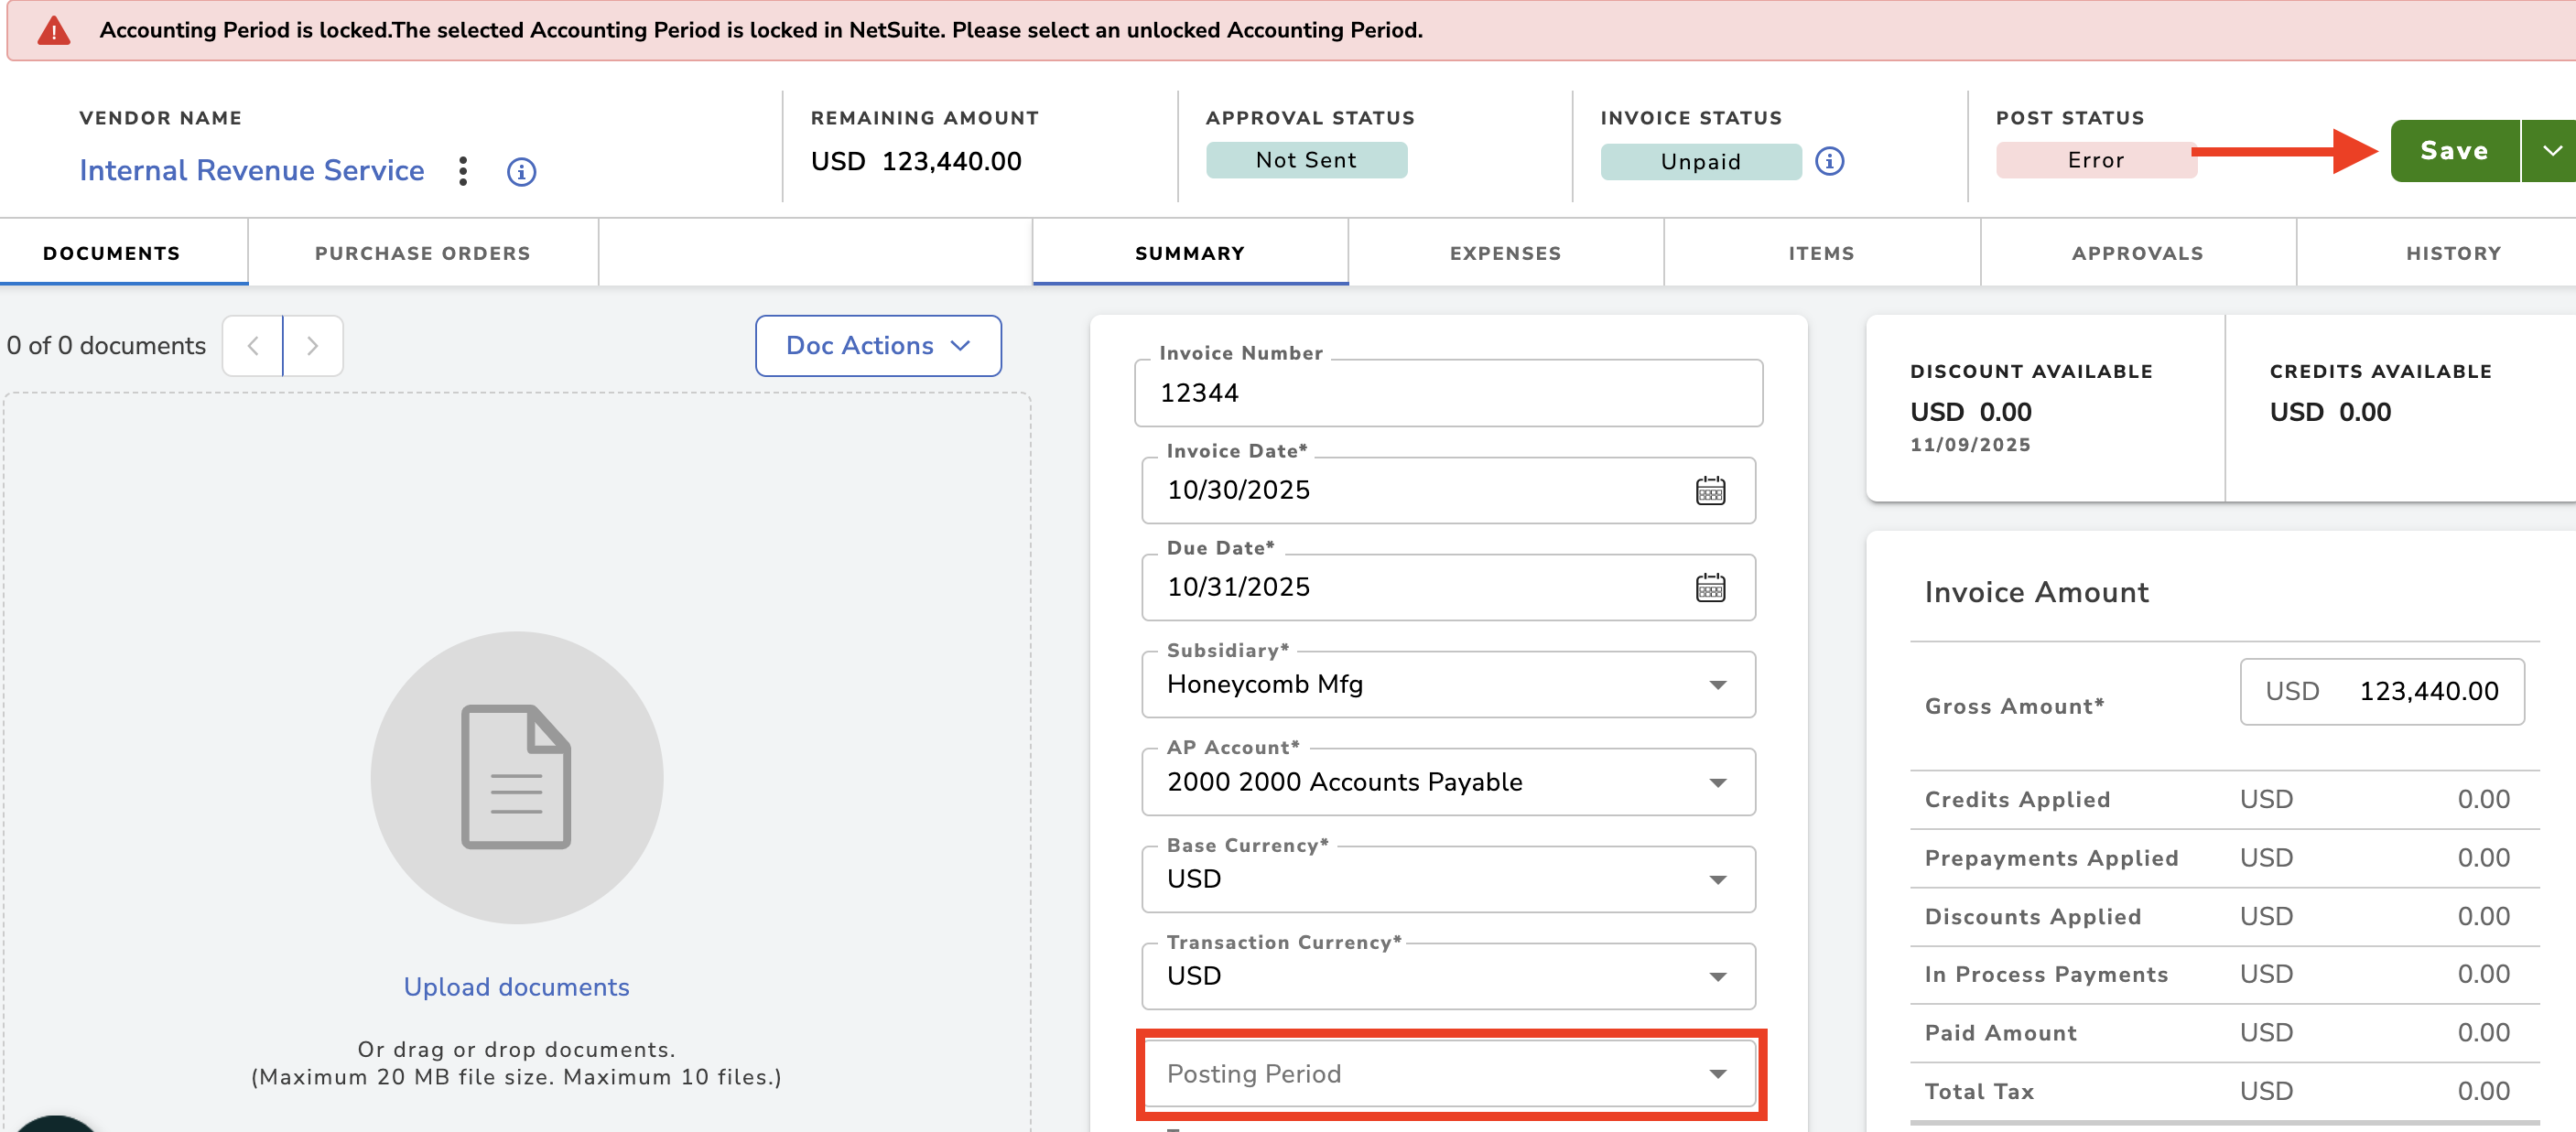2576x1132 pixels.
Task: Click the Upload documents link
Action: (x=516, y=987)
